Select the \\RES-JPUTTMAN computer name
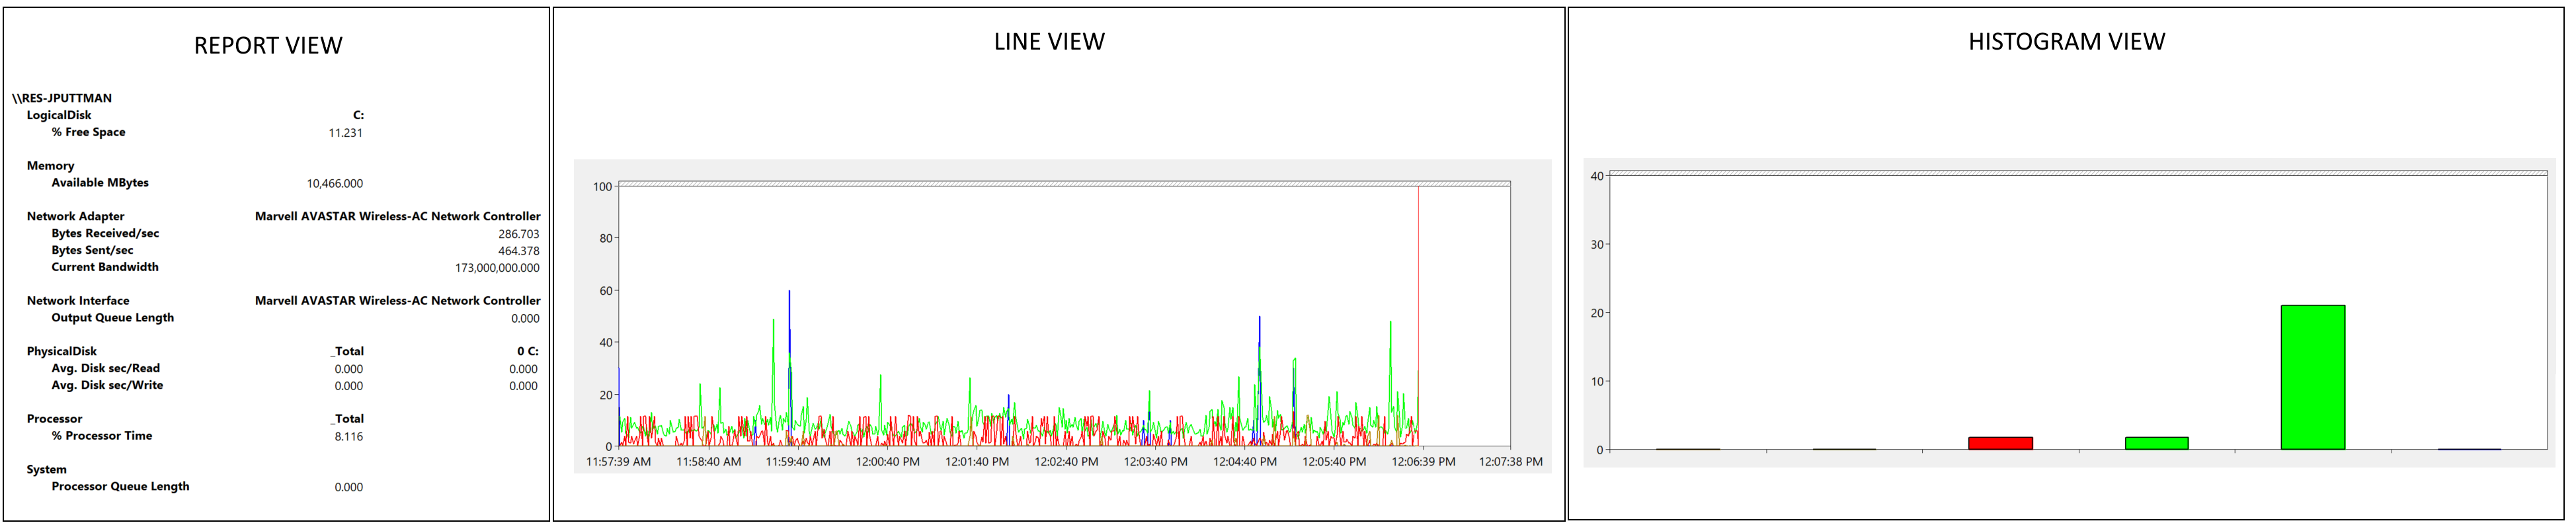 62,98
